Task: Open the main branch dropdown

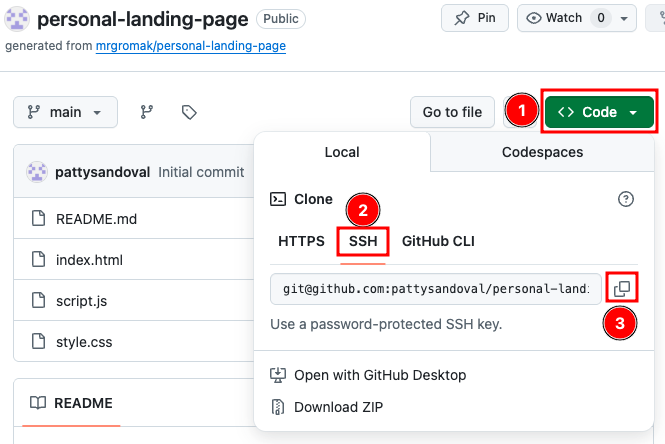Action: point(65,112)
